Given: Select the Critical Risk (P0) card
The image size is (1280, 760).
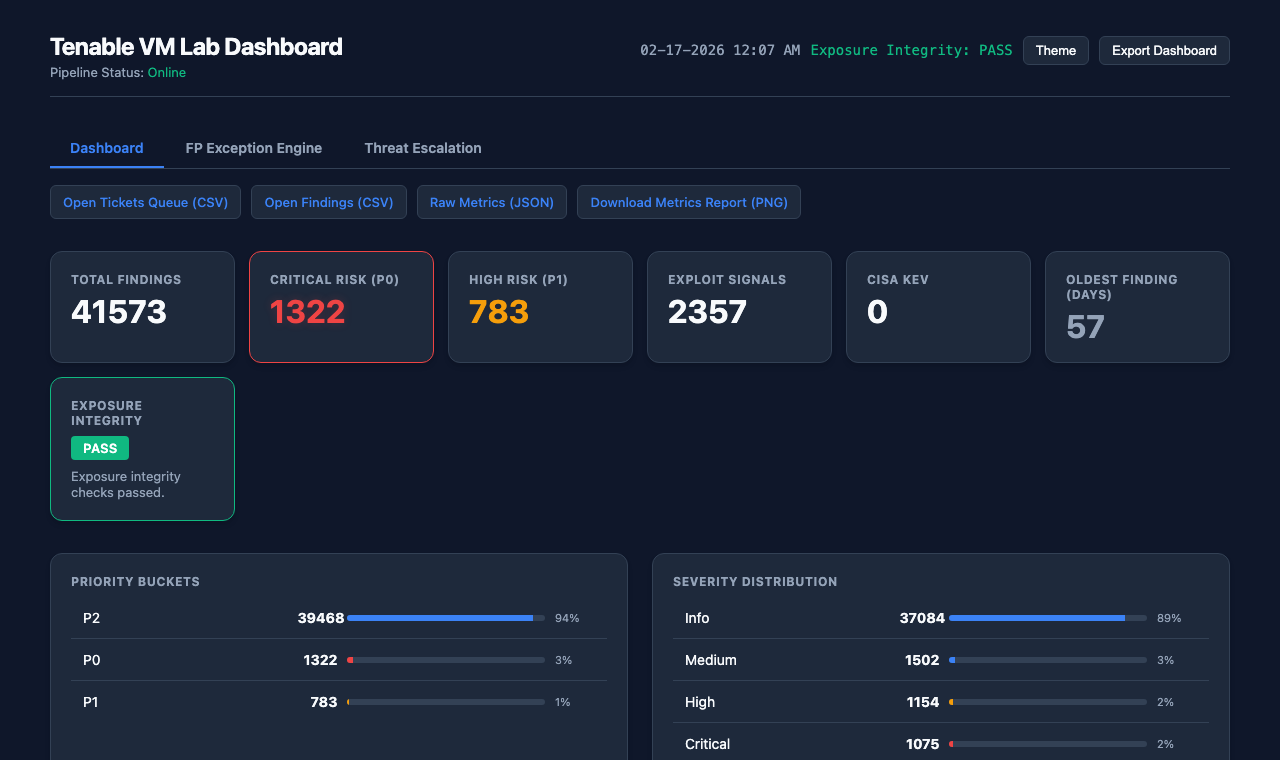Looking at the screenshot, I should [x=341, y=307].
